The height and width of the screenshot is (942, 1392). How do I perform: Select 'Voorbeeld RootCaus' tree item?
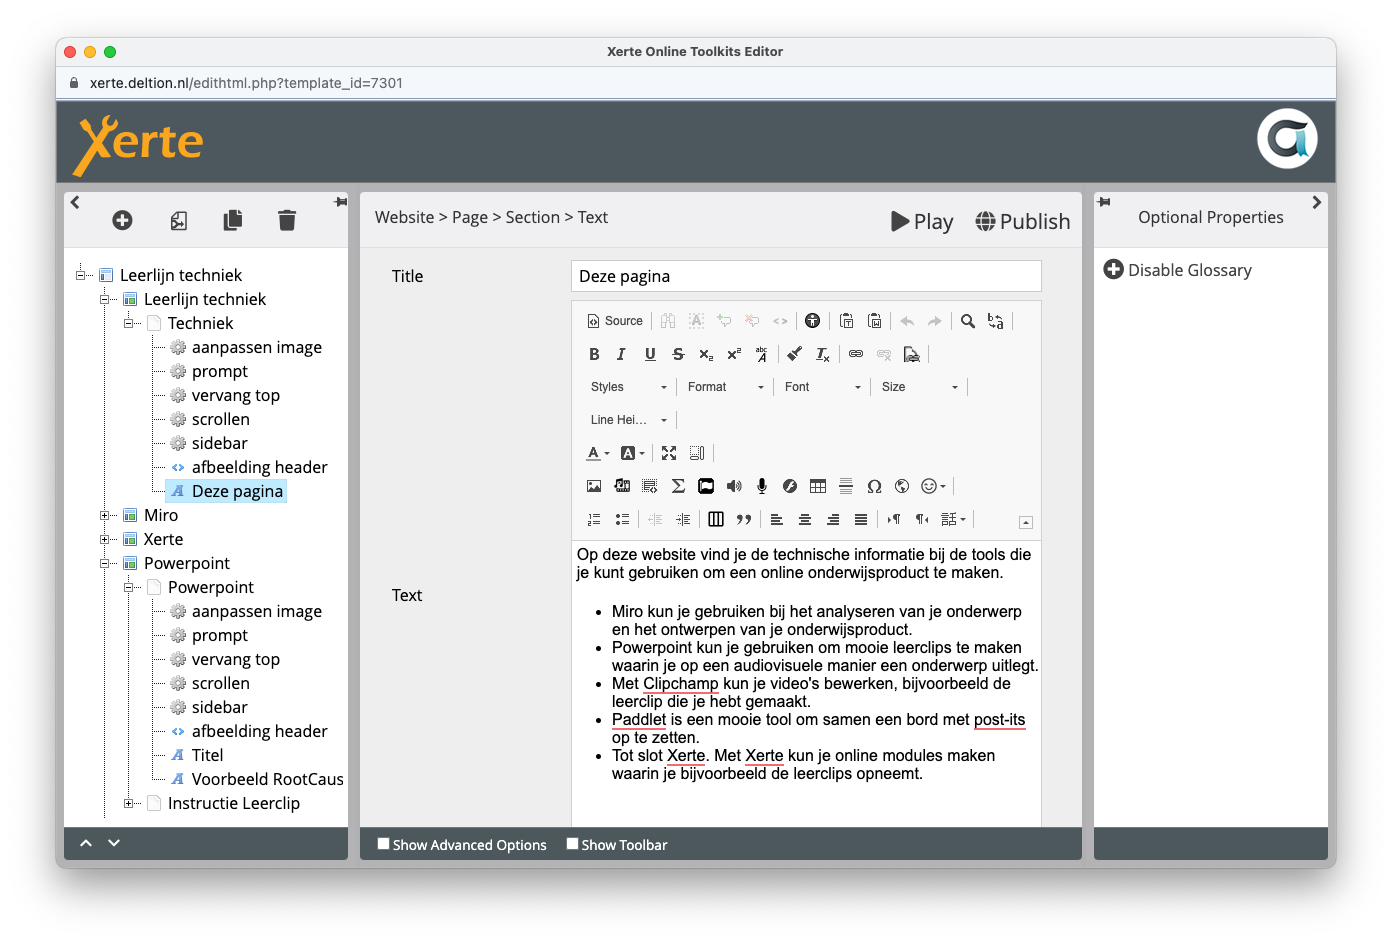click(267, 779)
